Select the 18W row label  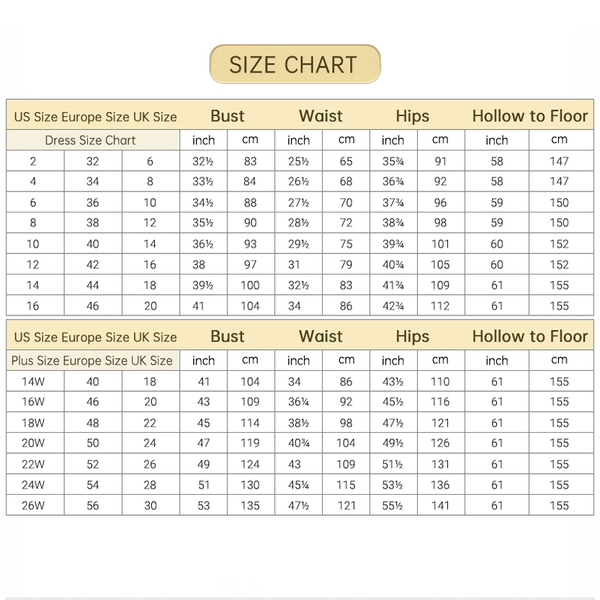pyautogui.click(x=33, y=423)
